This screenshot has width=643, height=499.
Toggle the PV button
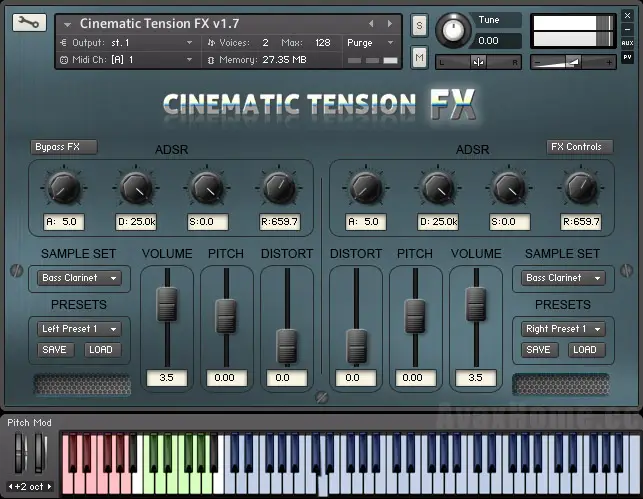tap(627, 57)
